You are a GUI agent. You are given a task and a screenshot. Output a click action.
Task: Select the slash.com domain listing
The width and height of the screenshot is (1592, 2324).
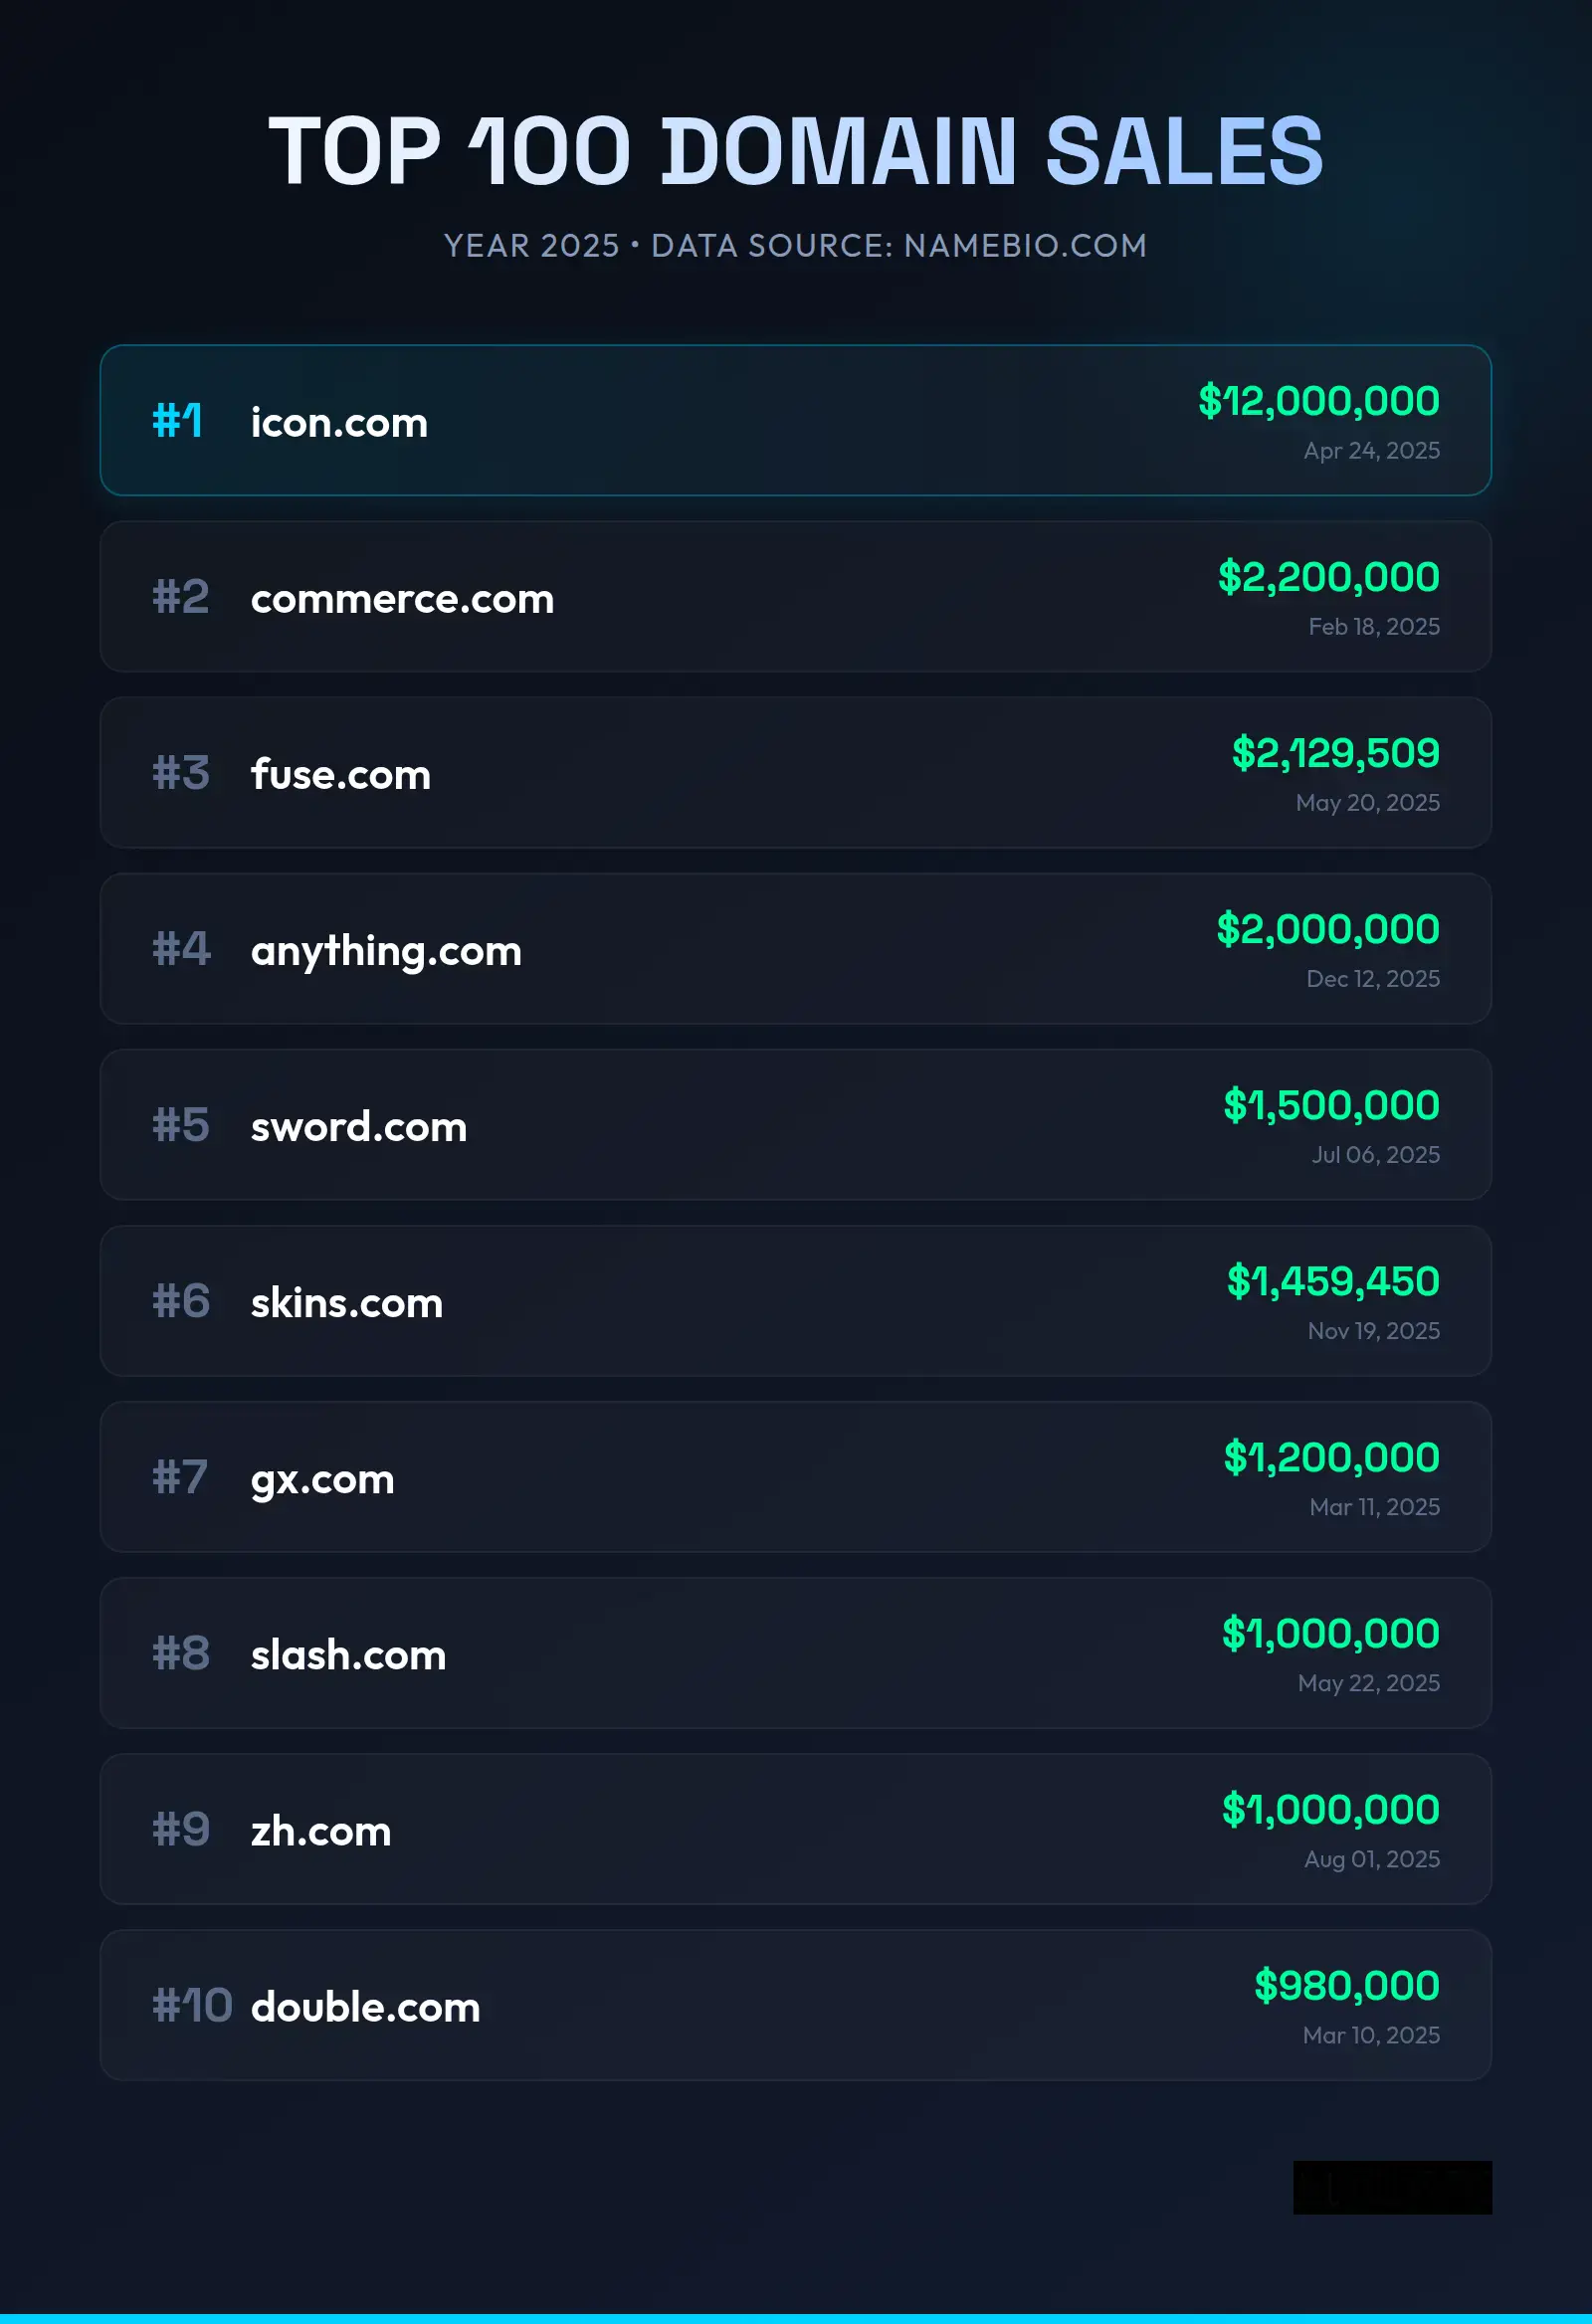348,1654
